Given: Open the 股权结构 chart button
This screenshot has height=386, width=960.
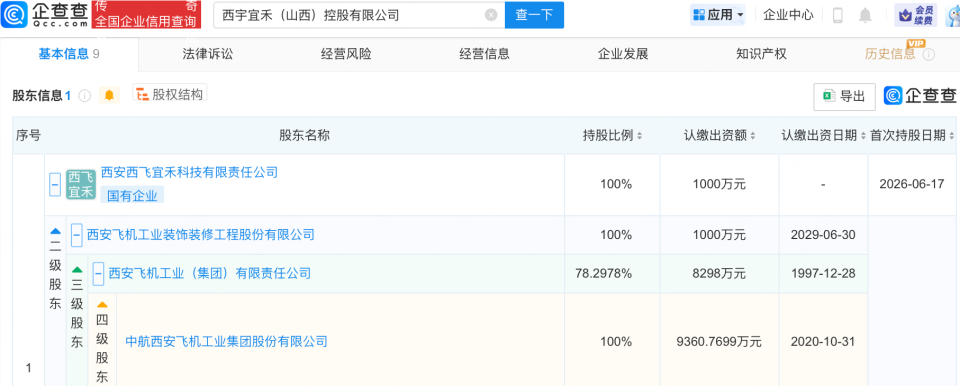Looking at the screenshot, I should [x=170, y=94].
